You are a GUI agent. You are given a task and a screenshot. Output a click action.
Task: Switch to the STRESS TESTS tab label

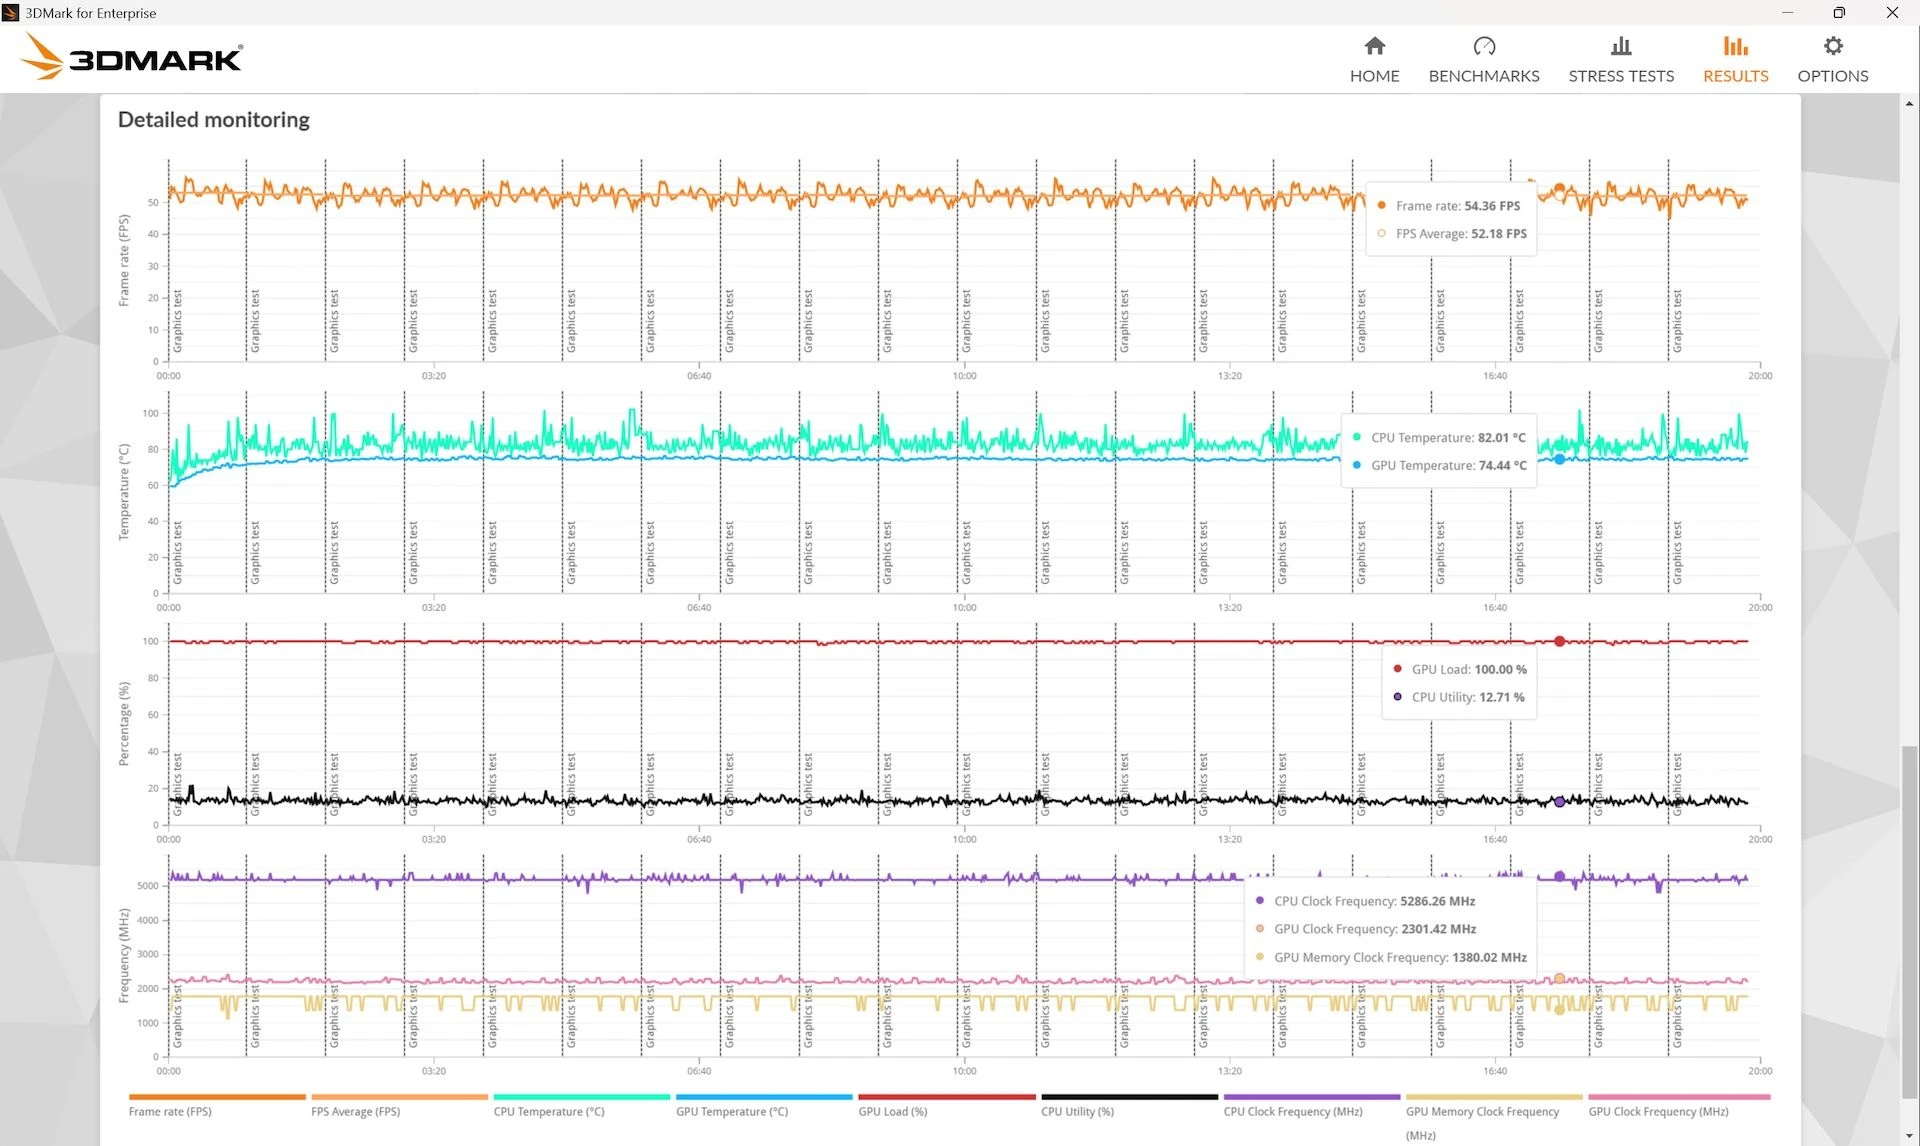click(x=1621, y=76)
